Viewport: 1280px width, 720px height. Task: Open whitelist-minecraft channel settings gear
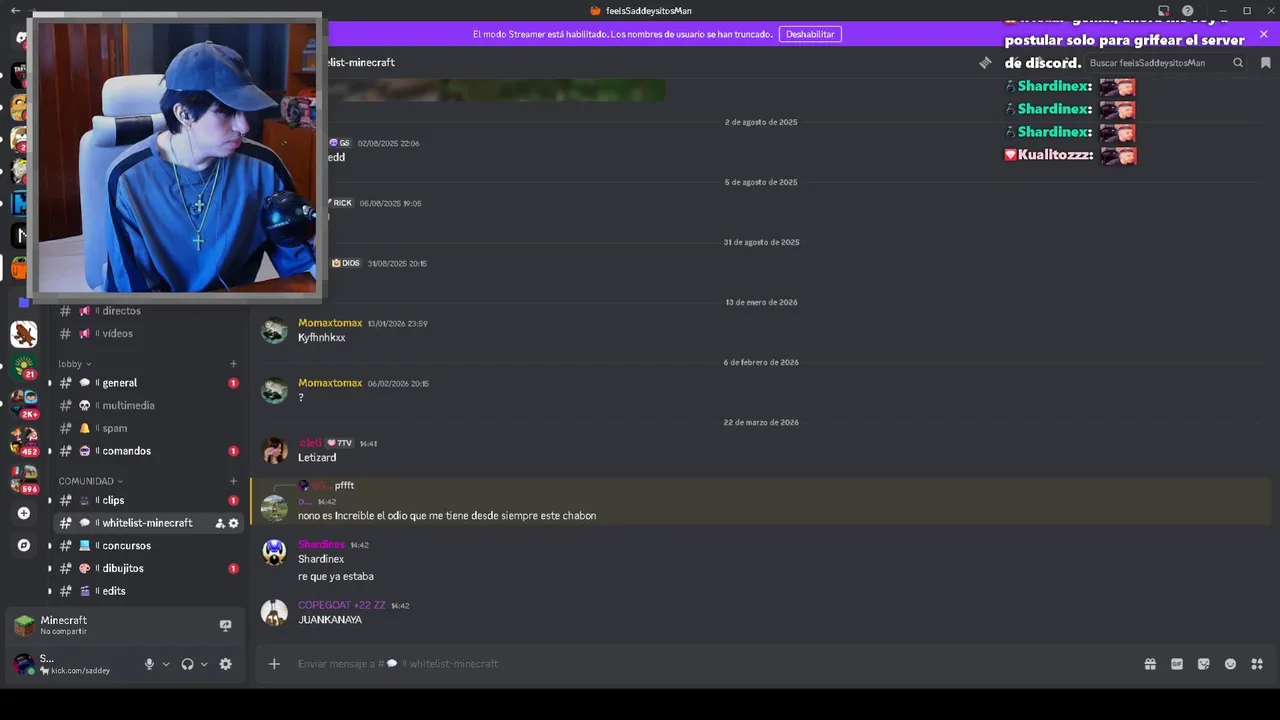(234, 523)
